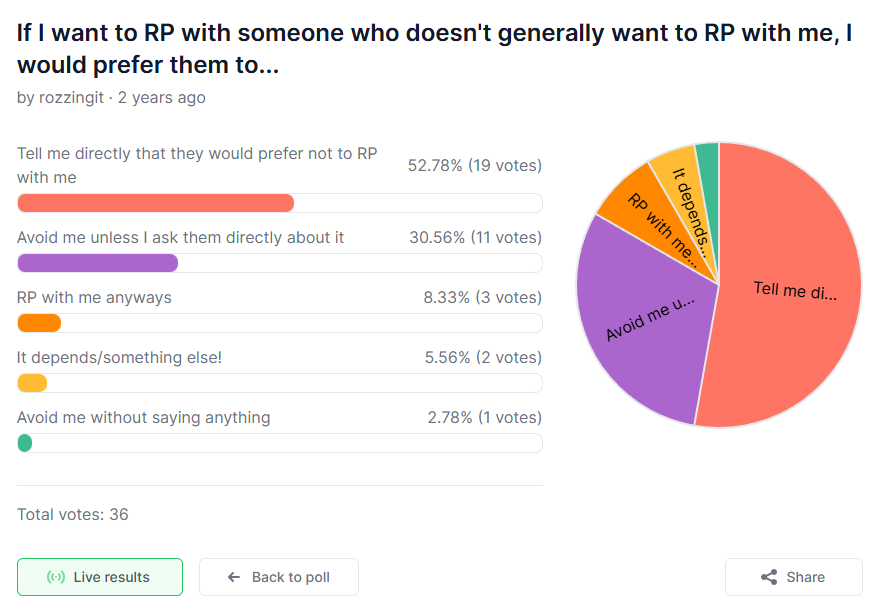The width and height of the screenshot is (884, 608).
Task: Click the Share network icon
Action: point(769,577)
